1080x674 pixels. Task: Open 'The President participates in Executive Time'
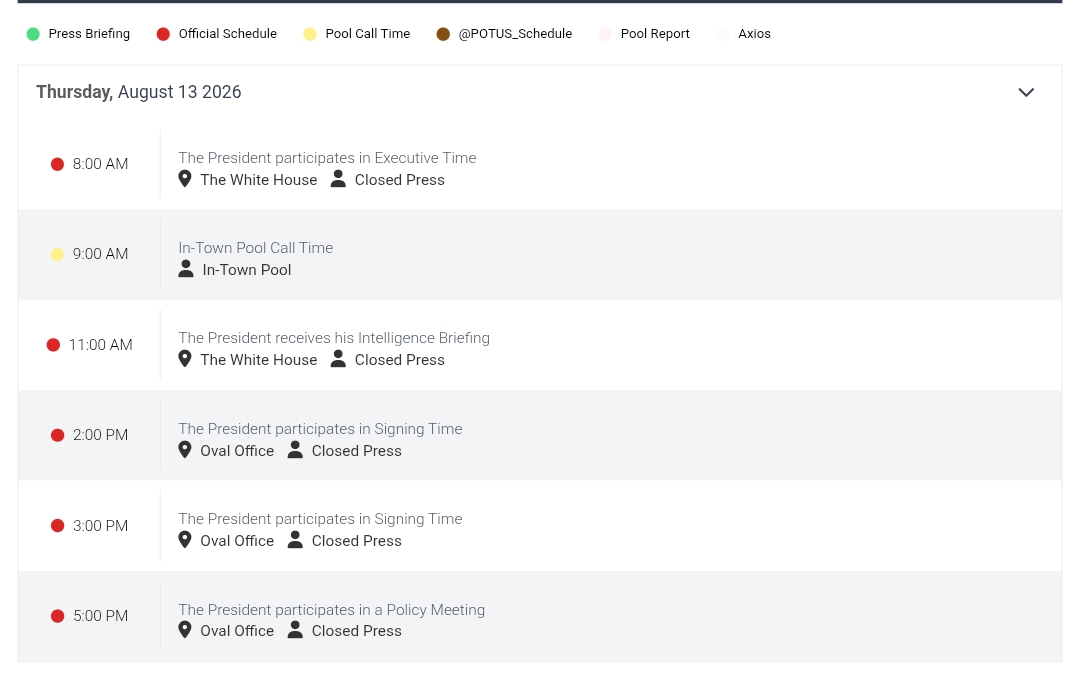tap(327, 158)
